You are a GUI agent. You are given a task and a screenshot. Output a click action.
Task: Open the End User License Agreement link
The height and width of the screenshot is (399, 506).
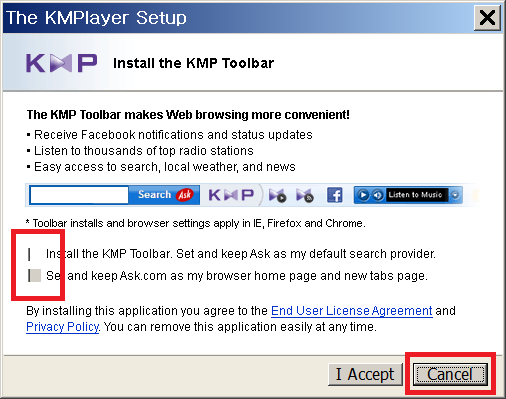352,311
